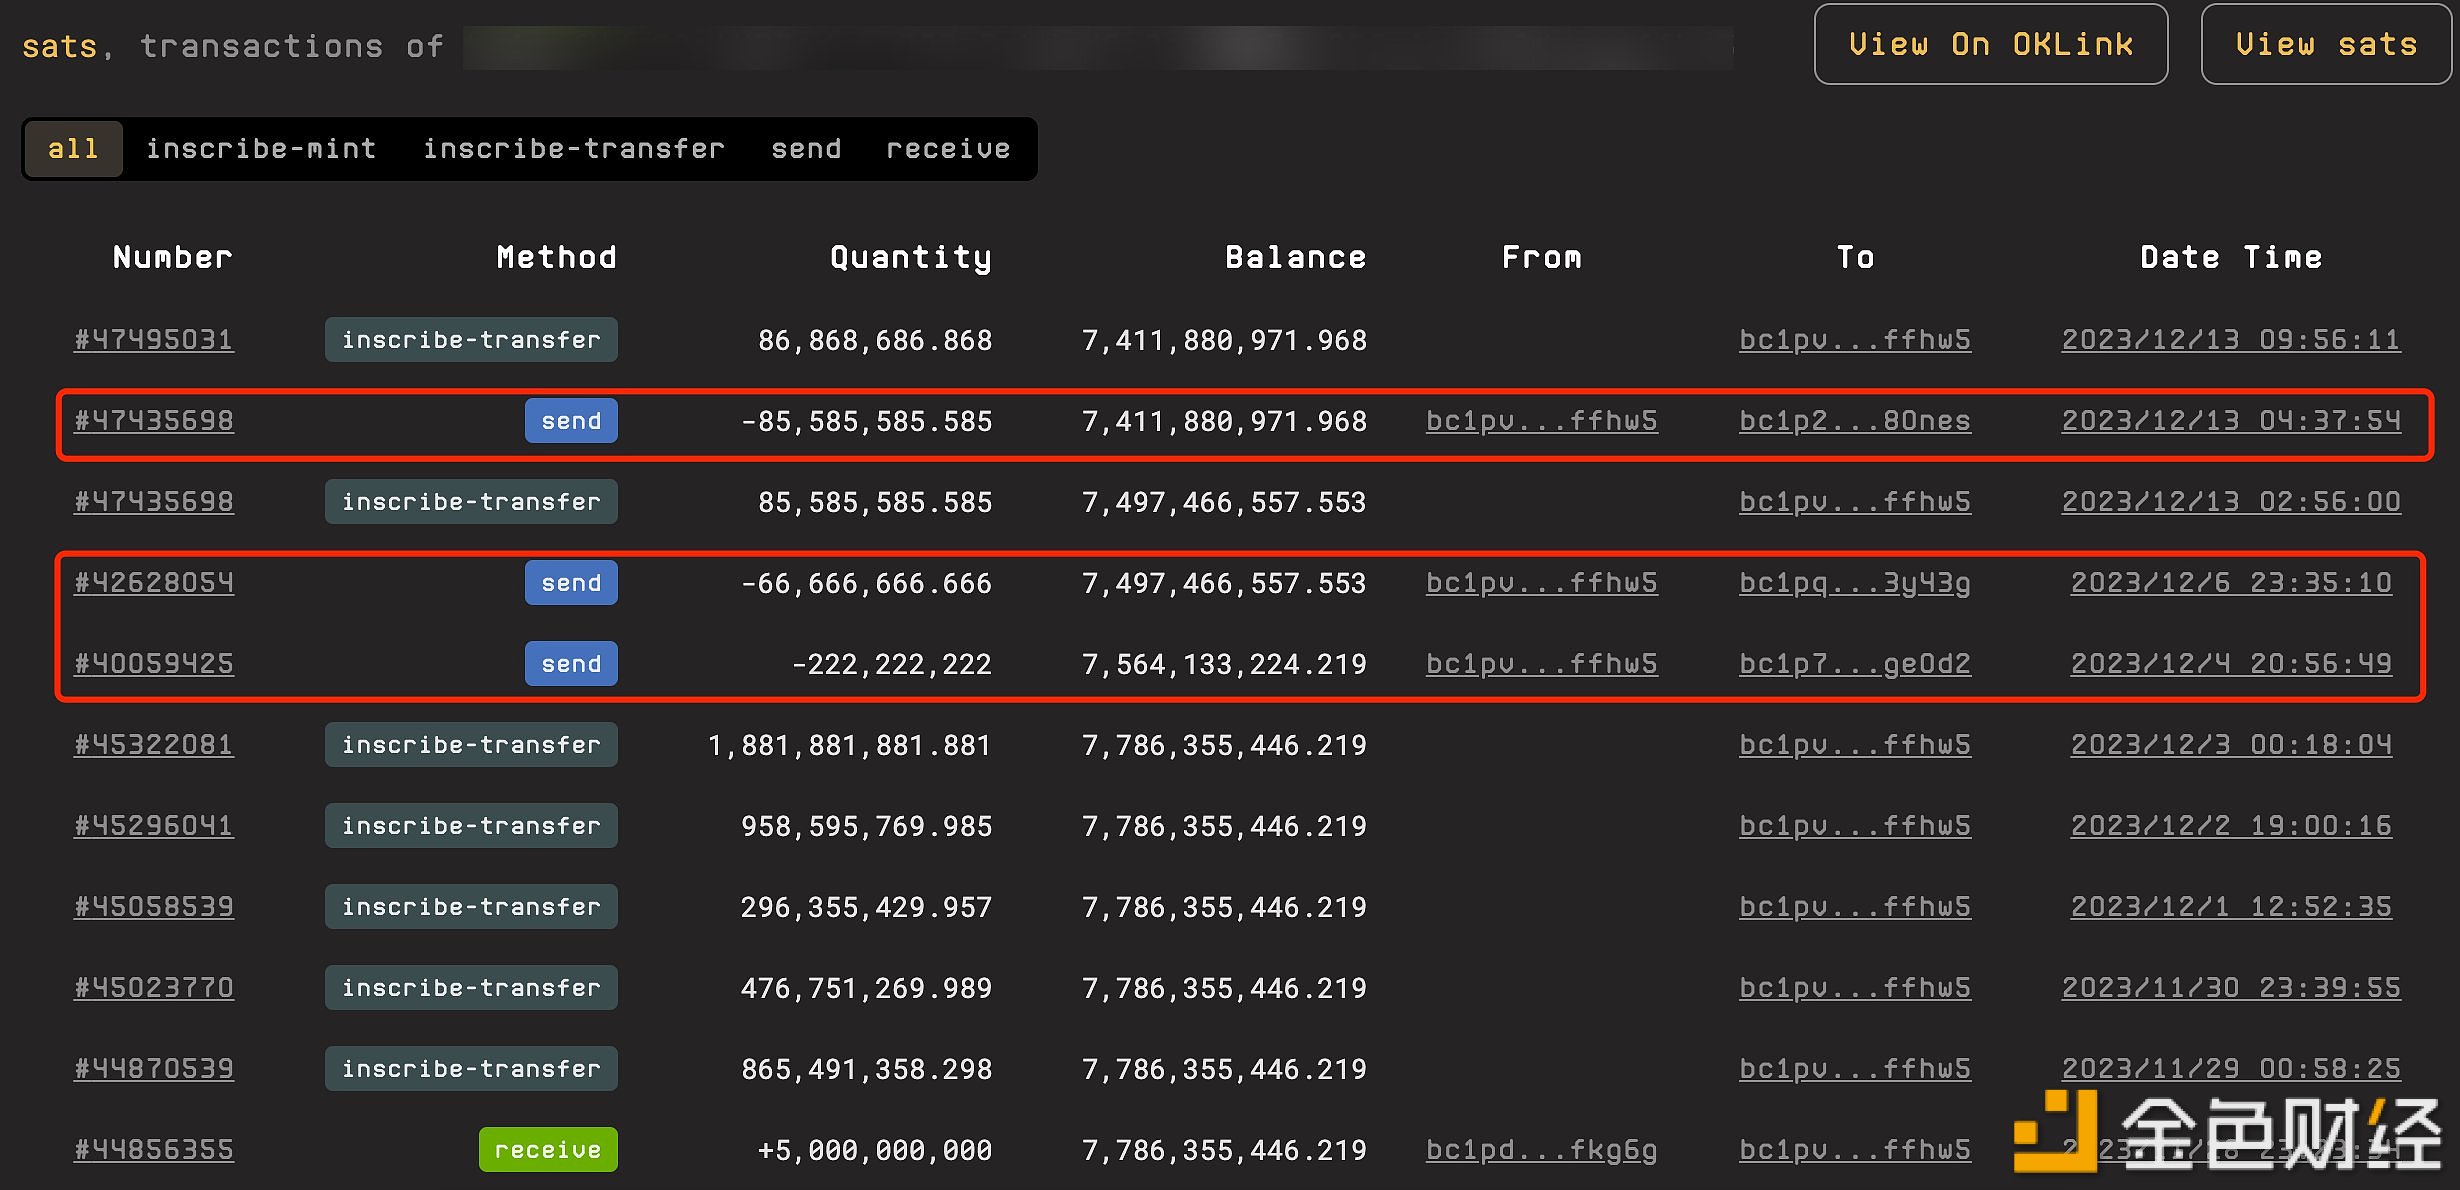The height and width of the screenshot is (1190, 2460).
Task: Click the green receive badge for #44856355
Action: 548,1150
